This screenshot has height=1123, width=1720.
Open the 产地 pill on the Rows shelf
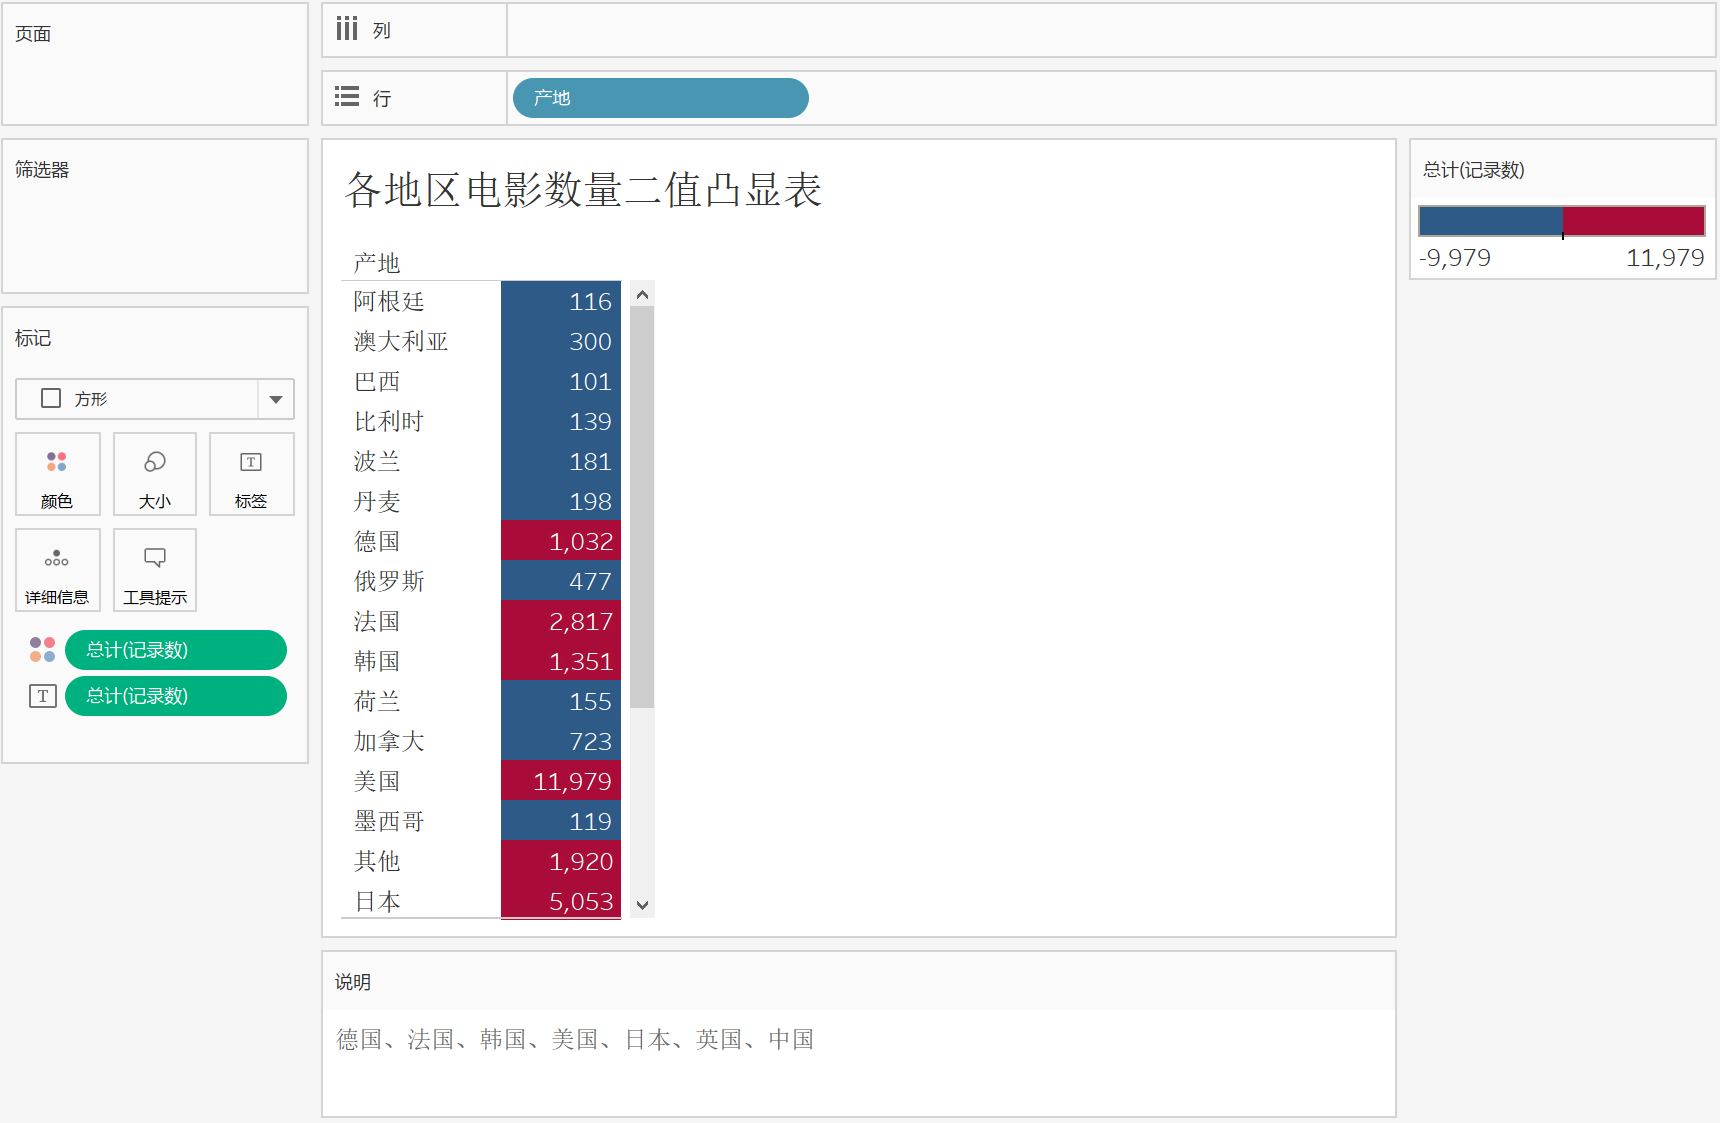pyautogui.click(x=660, y=98)
